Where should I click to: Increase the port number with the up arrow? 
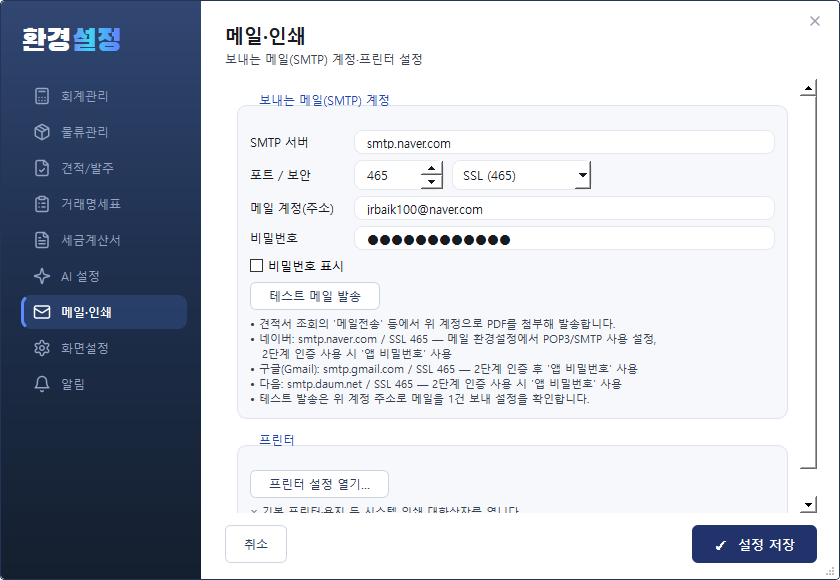(431, 169)
